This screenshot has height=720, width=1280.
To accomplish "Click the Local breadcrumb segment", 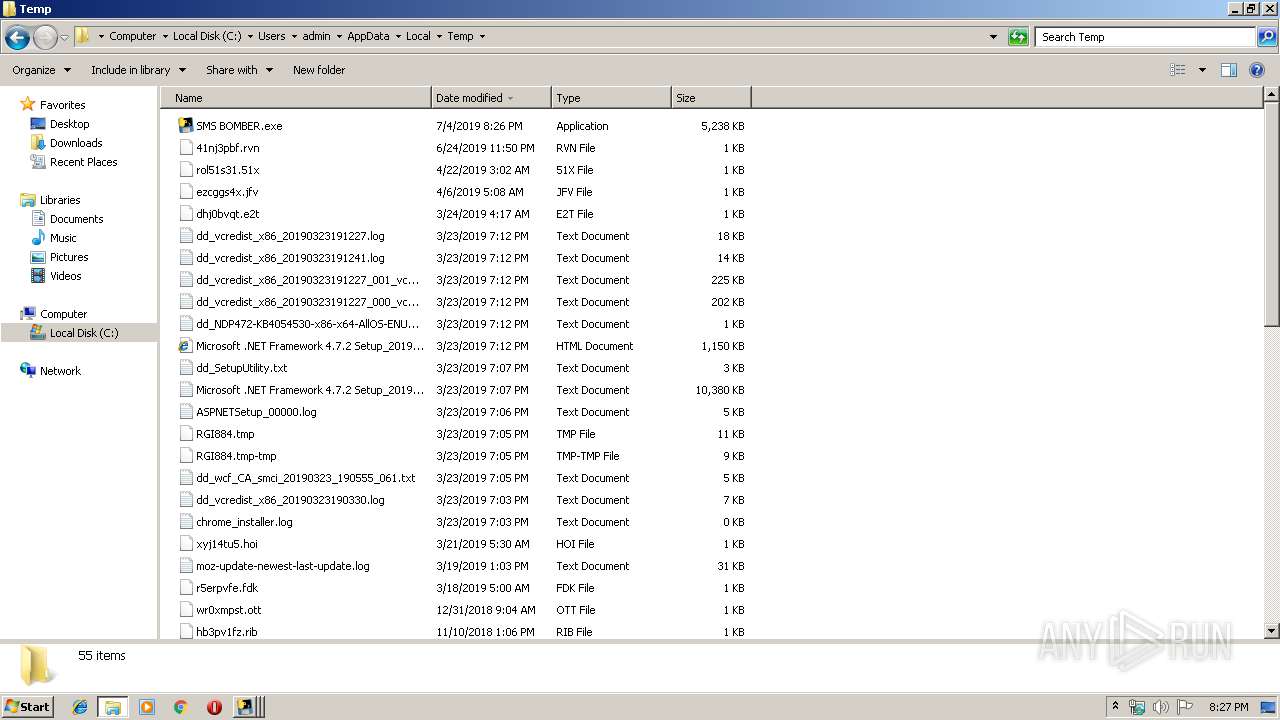I will [x=418, y=36].
